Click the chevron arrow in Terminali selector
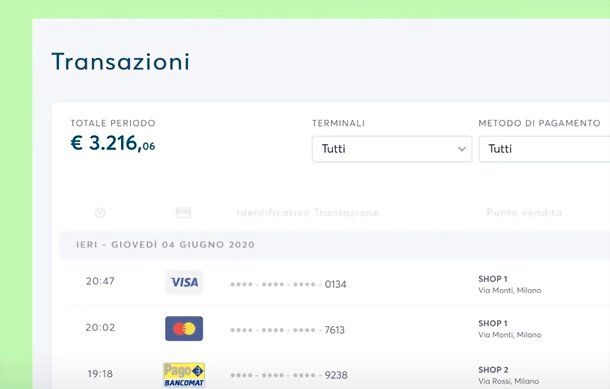Viewport: 610px width, 389px height. click(x=462, y=149)
